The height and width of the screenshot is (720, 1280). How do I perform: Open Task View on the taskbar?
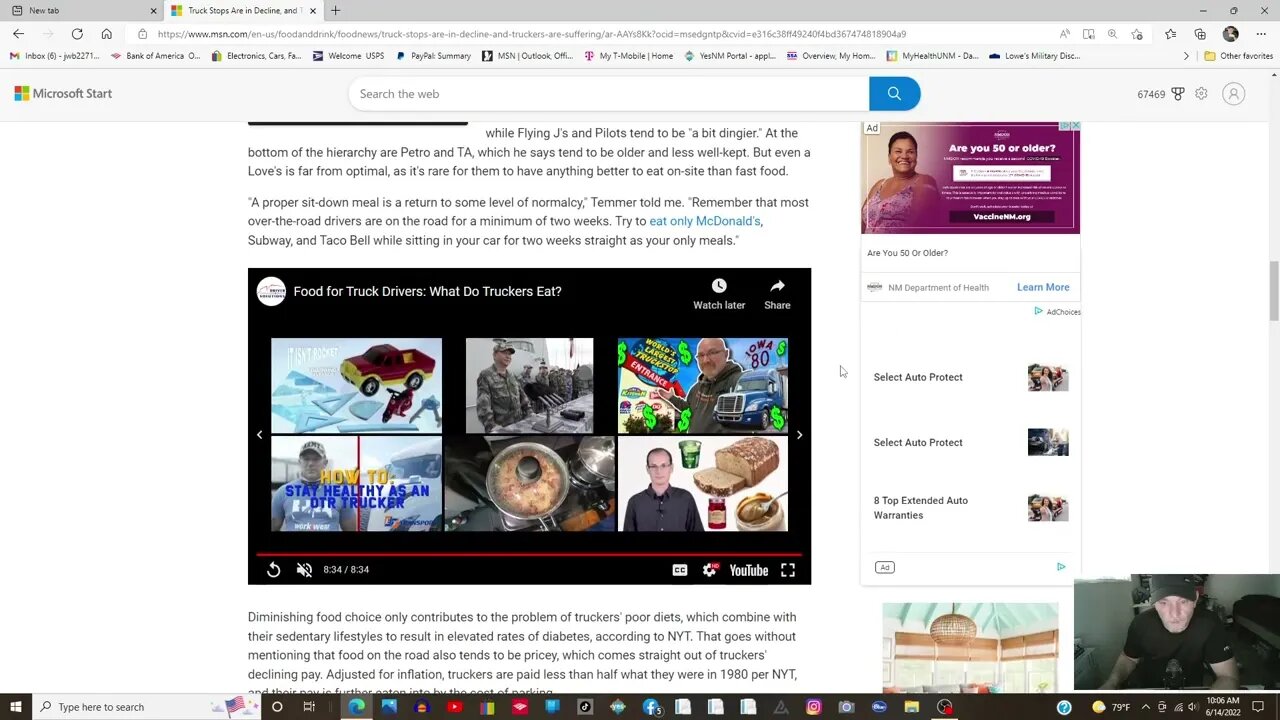(x=309, y=707)
